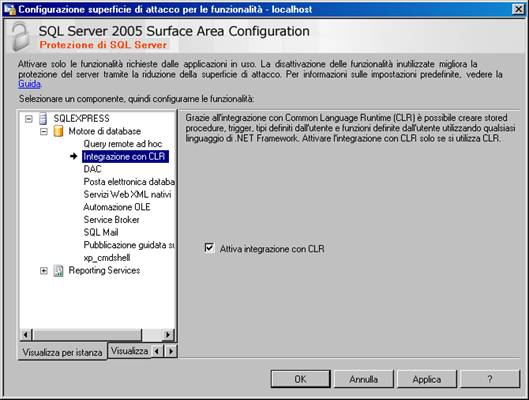Open help with the ? button
Viewport: 529px width, 400px height.
click(490, 379)
